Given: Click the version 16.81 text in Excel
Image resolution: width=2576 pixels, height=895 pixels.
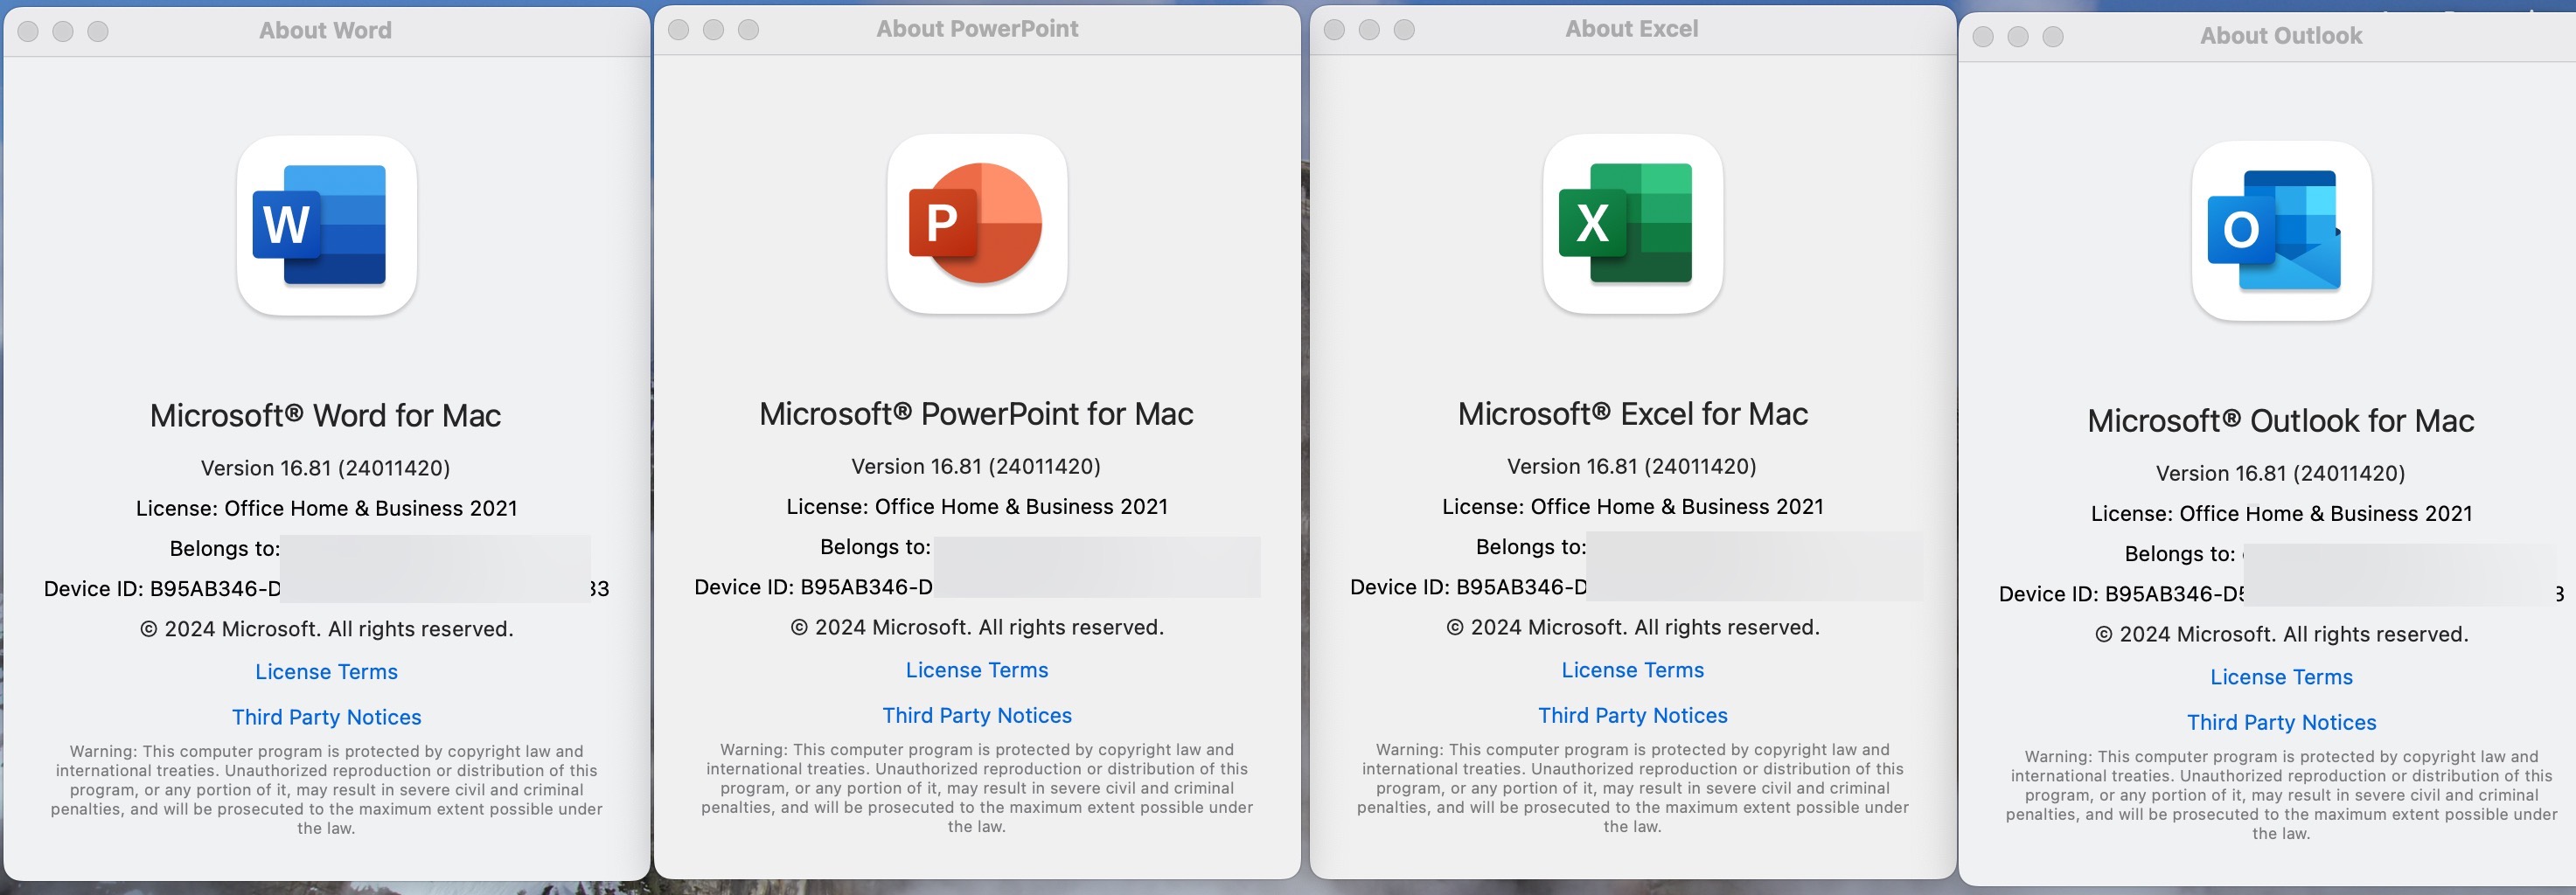Looking at the screenshot, I should tap(1633, 466).
